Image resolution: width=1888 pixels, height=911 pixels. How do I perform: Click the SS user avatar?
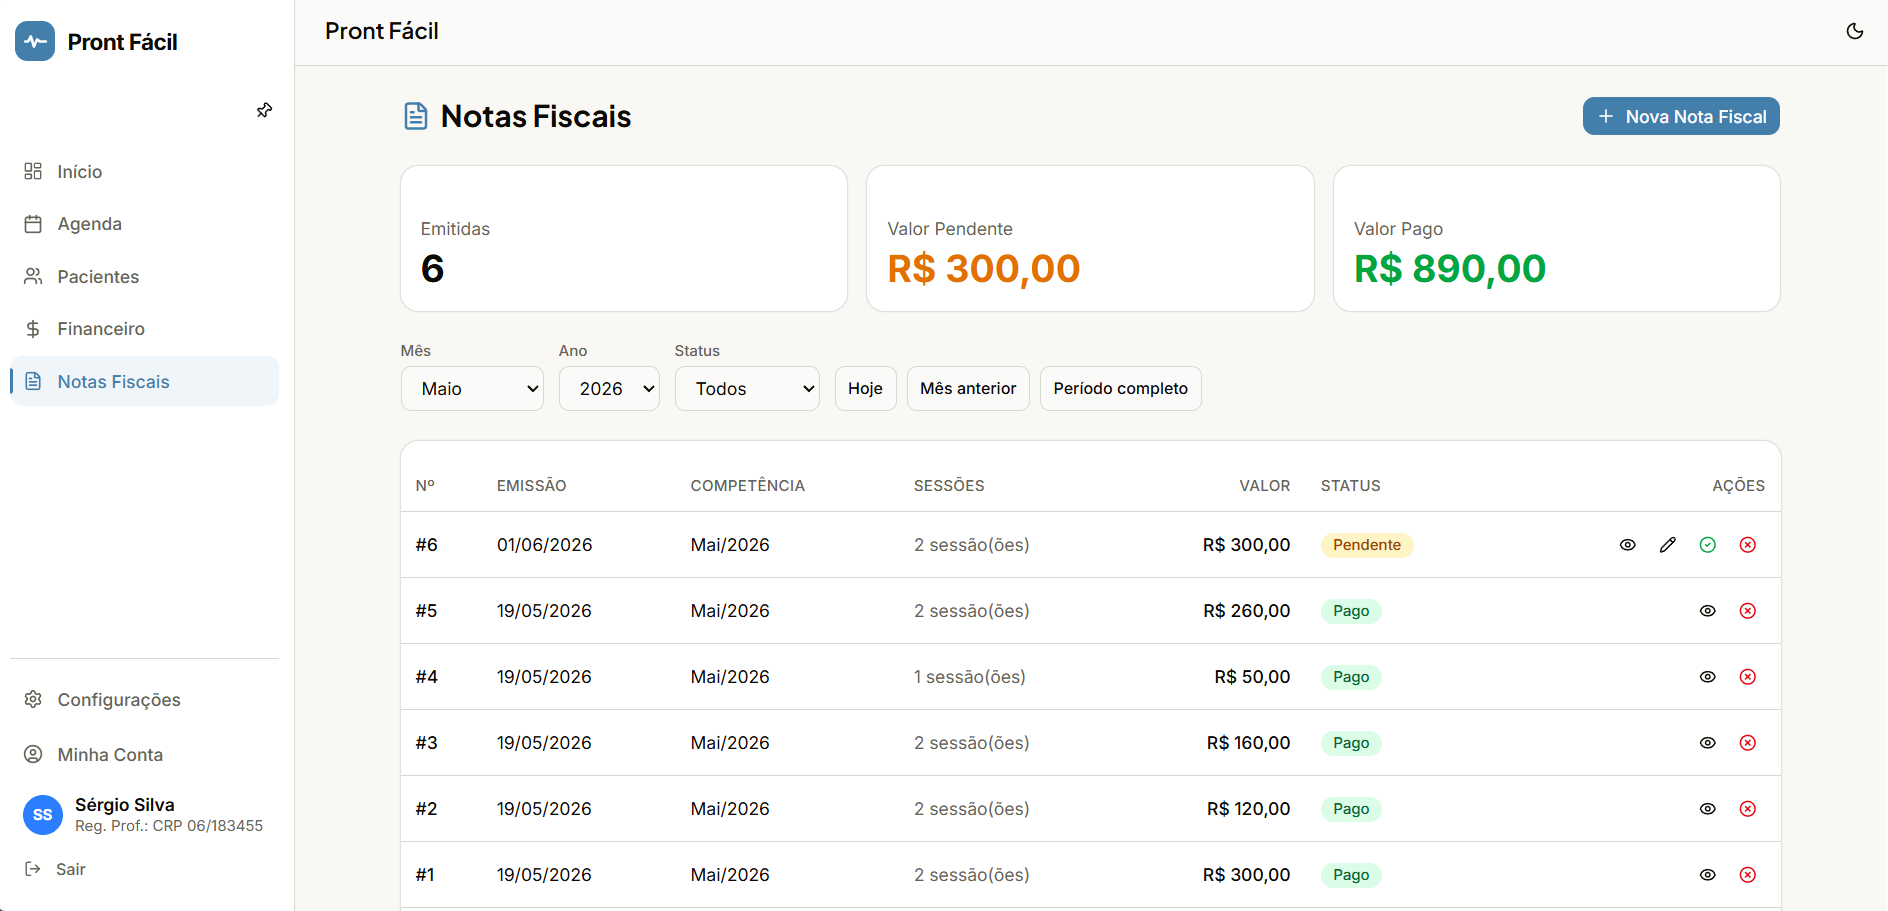[43, 815]
